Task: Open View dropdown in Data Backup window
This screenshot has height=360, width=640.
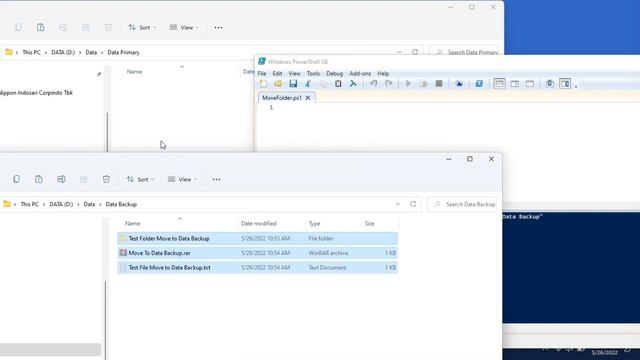Action: pyautogui.click(x=182, y=179)
